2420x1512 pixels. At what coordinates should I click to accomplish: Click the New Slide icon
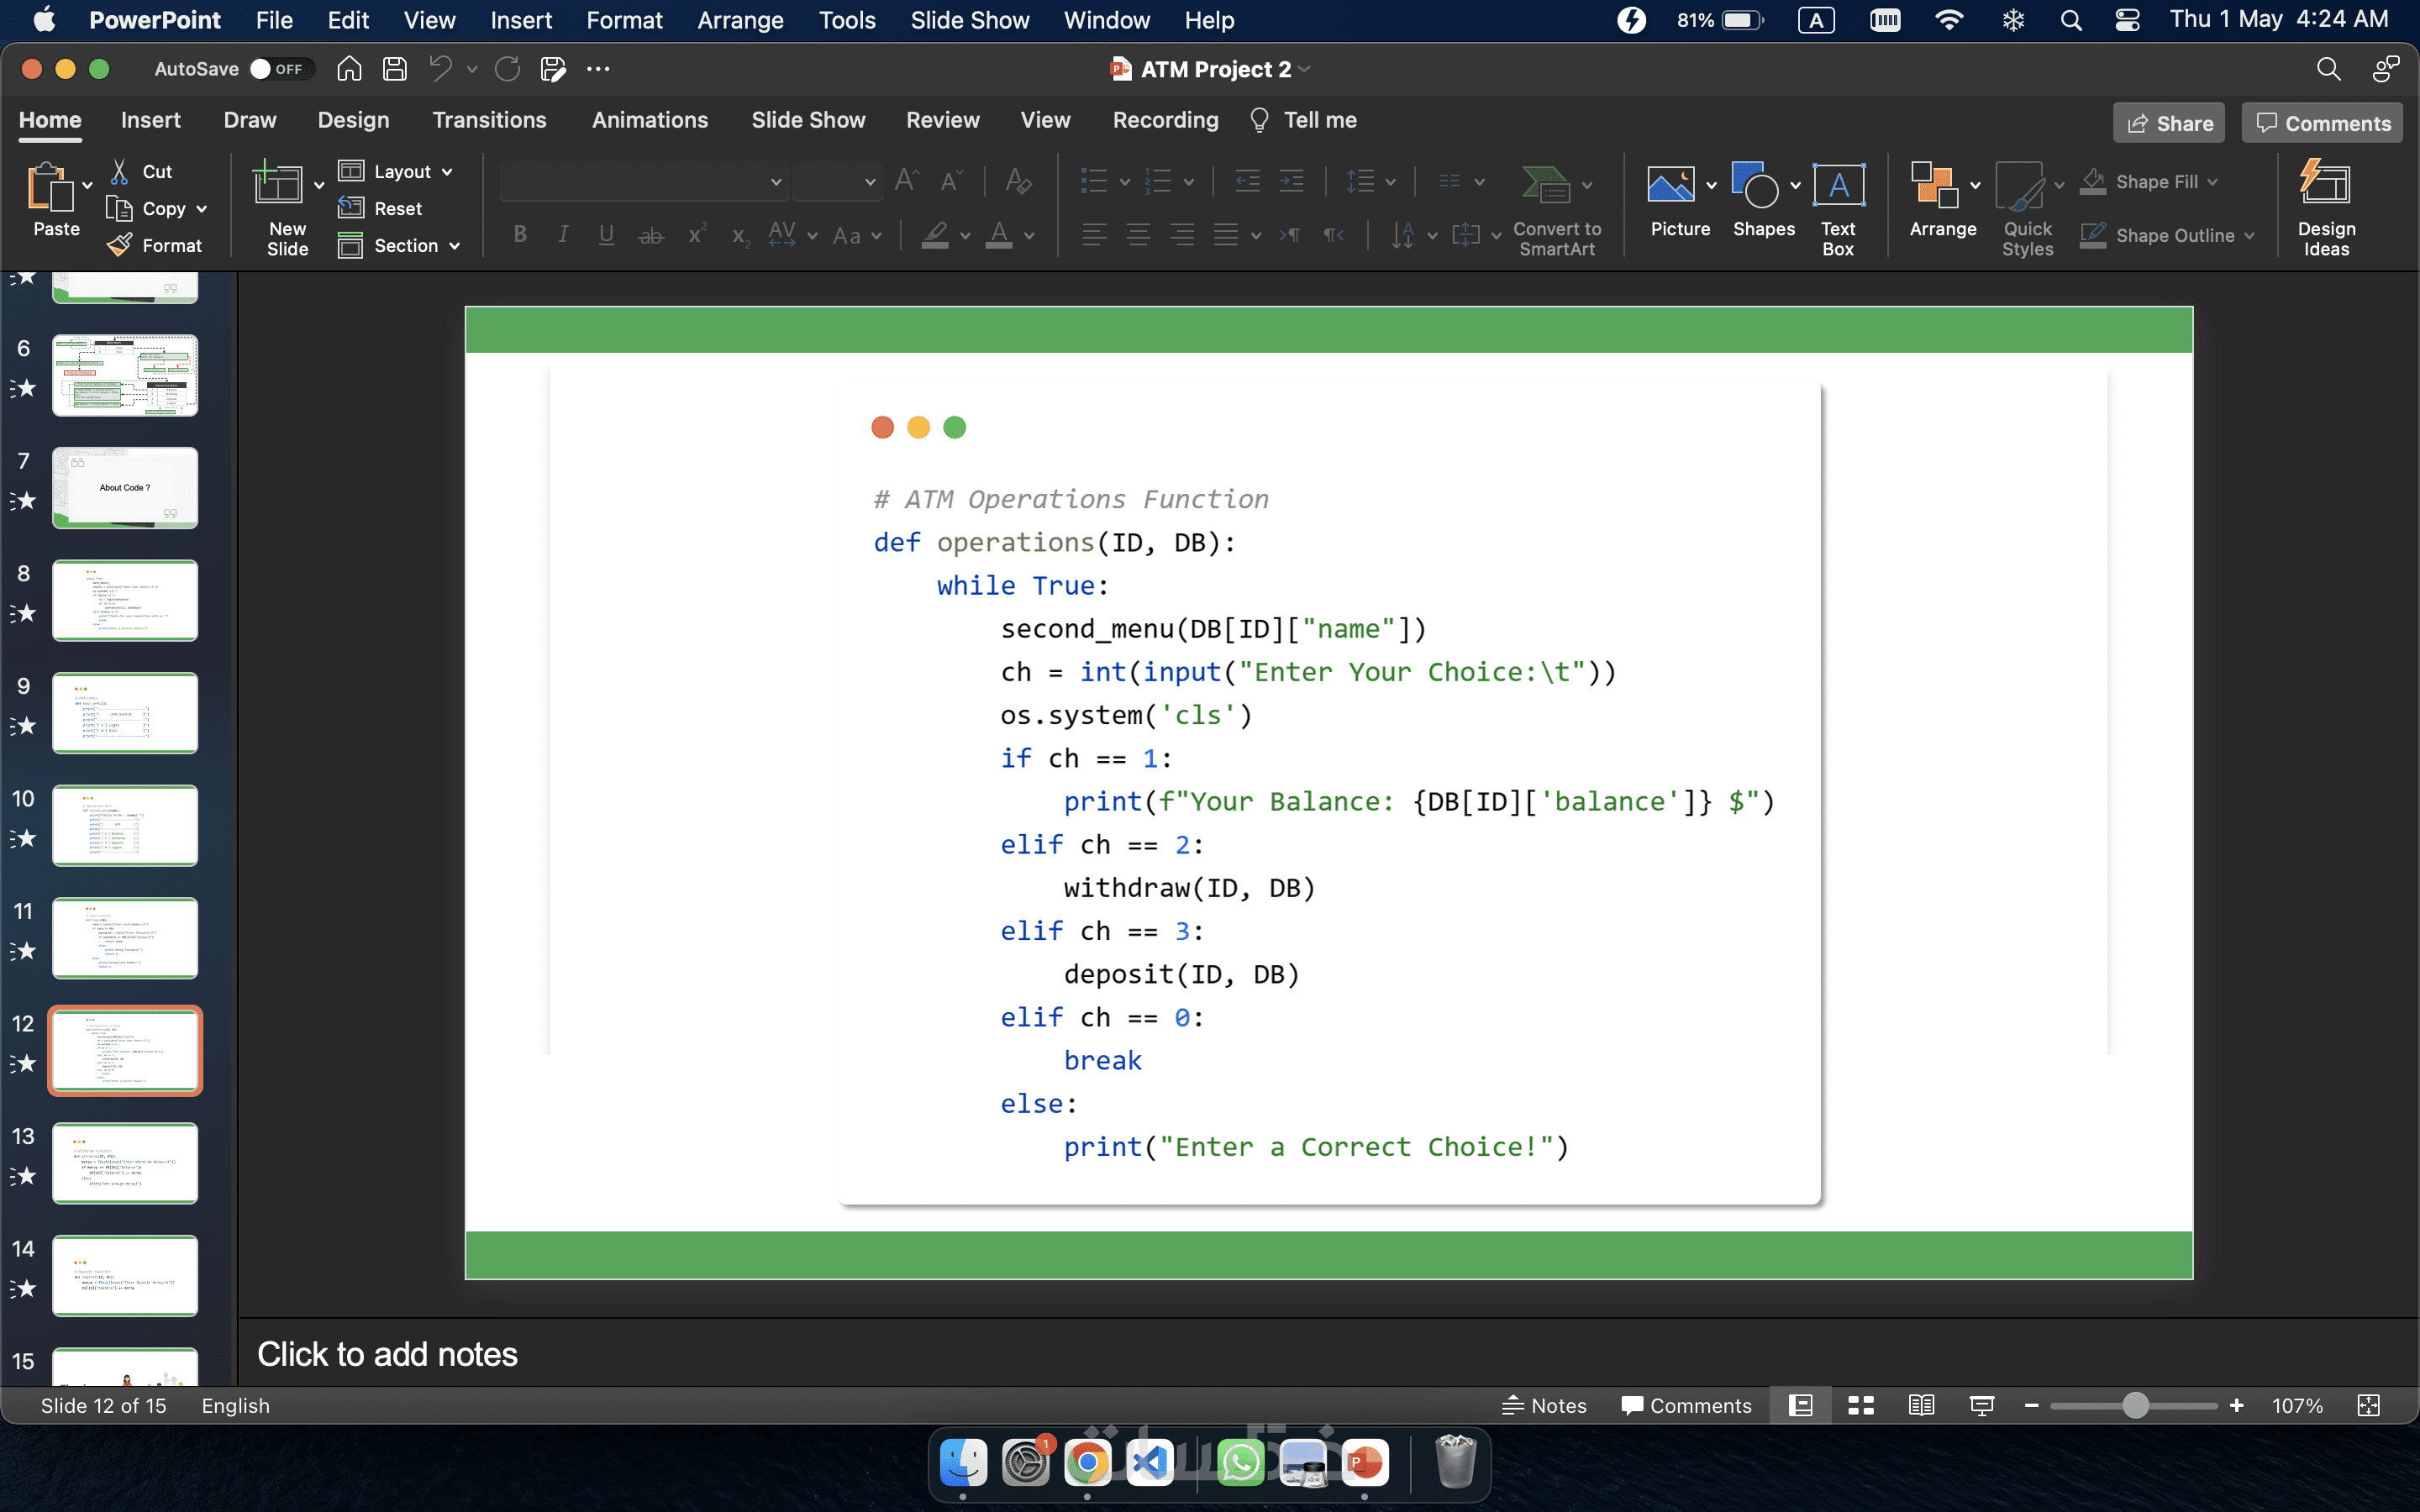click(278, 186)
